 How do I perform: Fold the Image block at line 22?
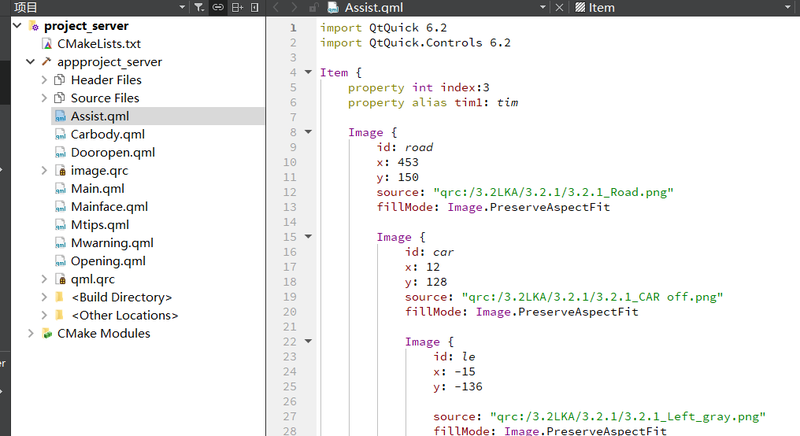tap(308, 341)
